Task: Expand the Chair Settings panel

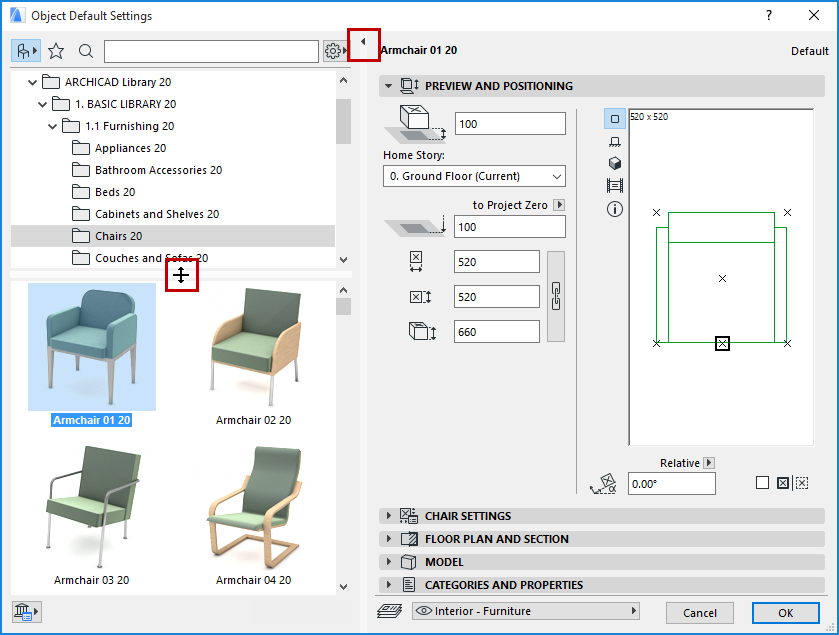Action: click(388, 516)
